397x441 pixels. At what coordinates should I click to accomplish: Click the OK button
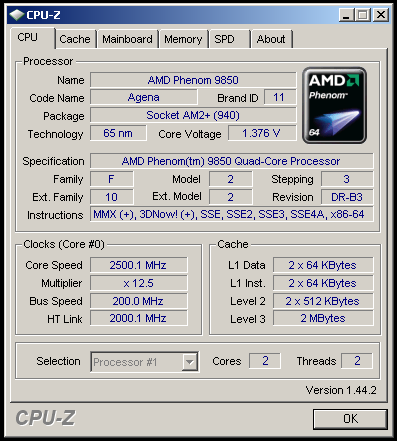[350, 419]
